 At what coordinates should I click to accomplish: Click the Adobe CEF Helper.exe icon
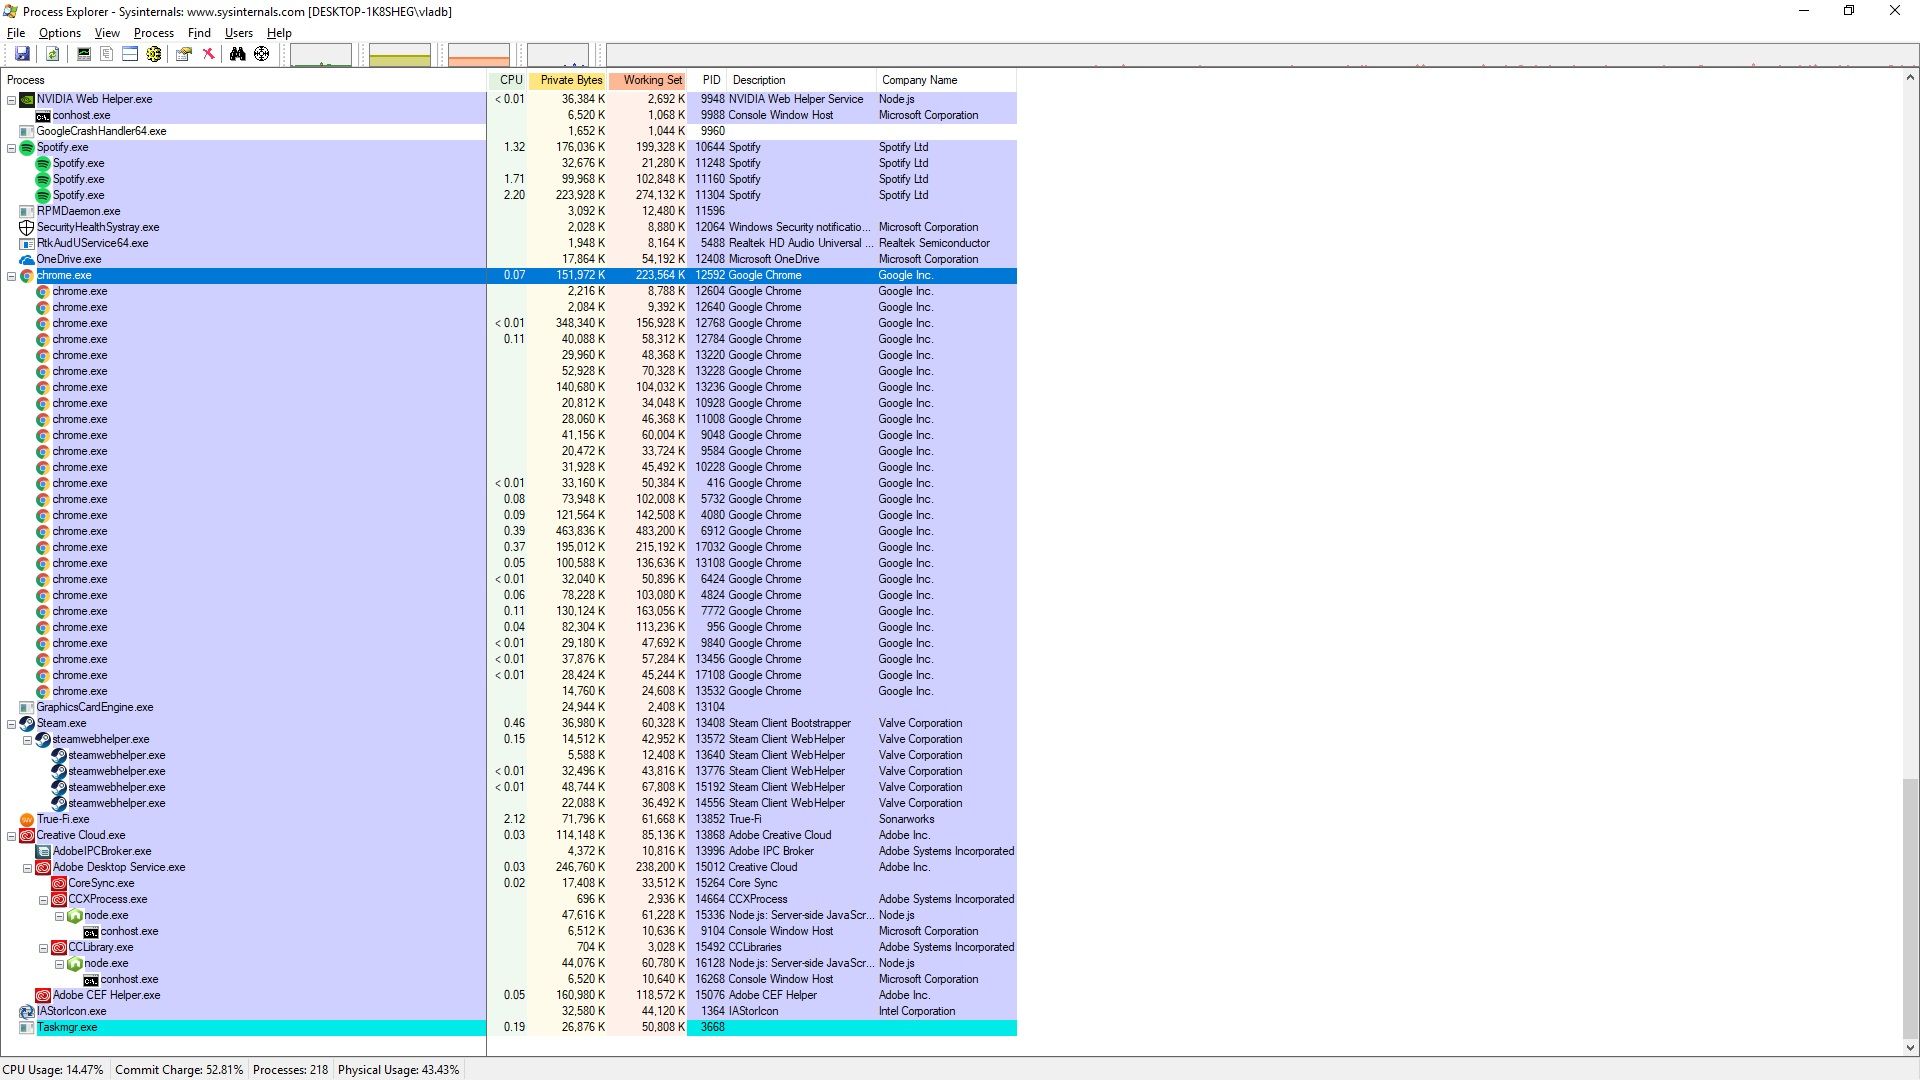pyautogui.click(x=43, y=995)
